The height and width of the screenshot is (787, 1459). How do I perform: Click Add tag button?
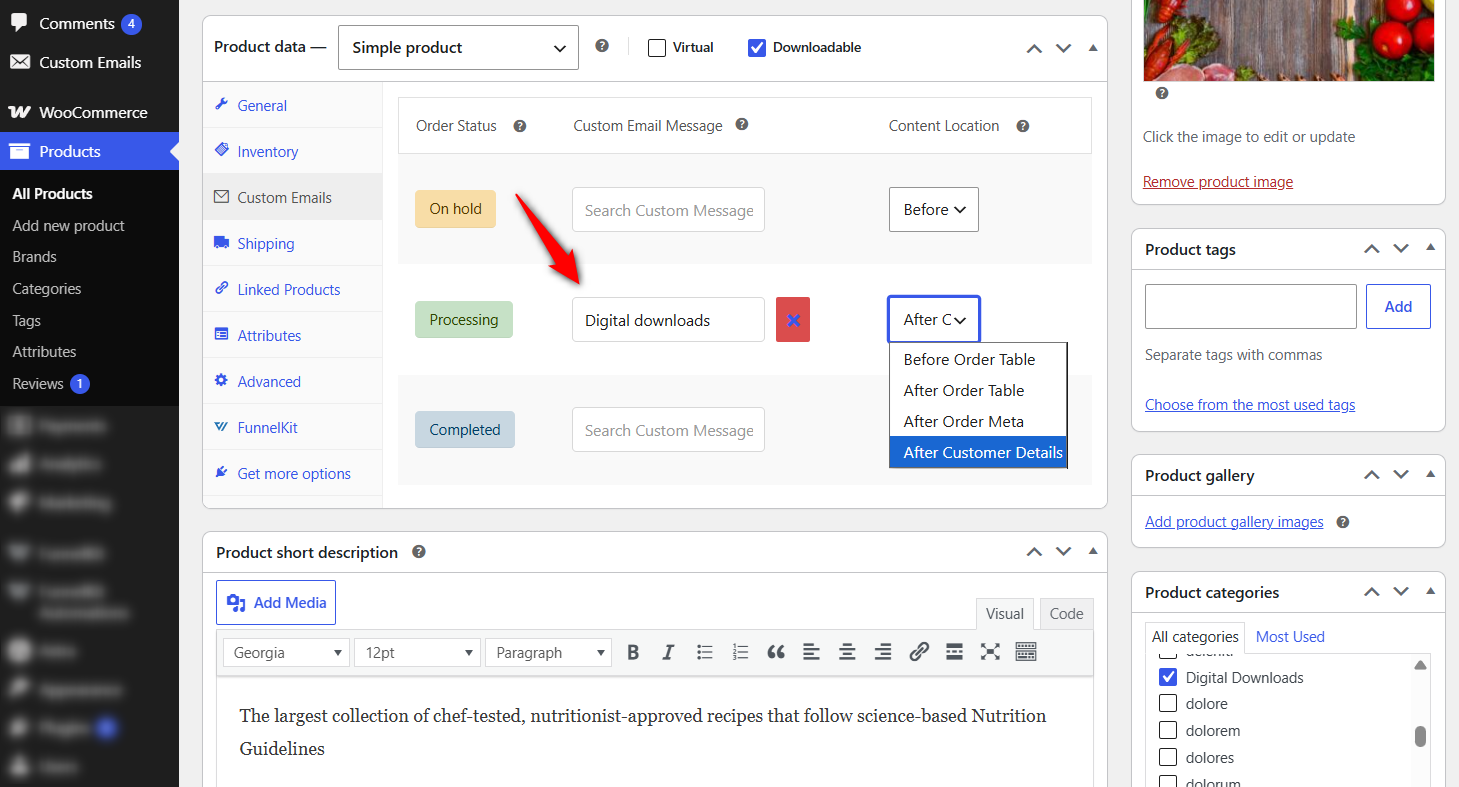(1398, 307)
